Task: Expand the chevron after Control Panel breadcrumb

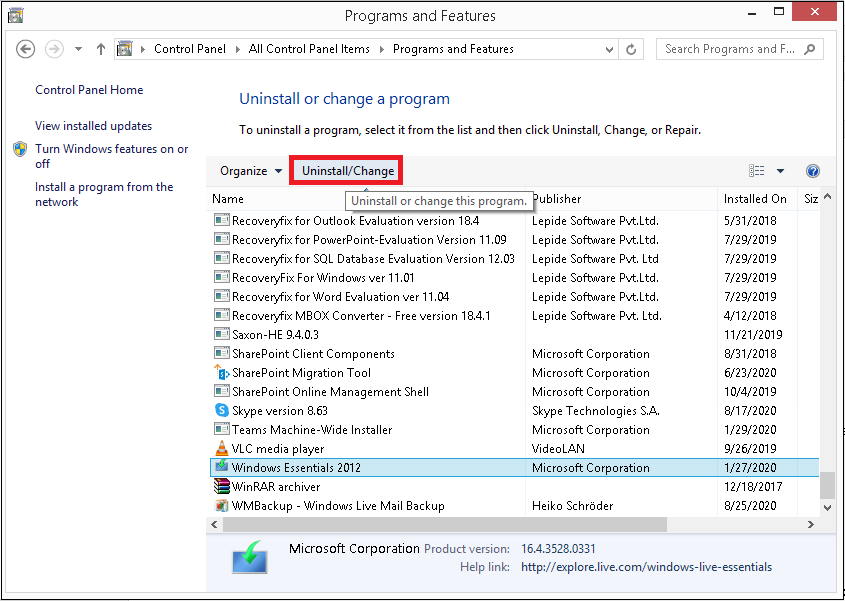Action: click(237, 49)
